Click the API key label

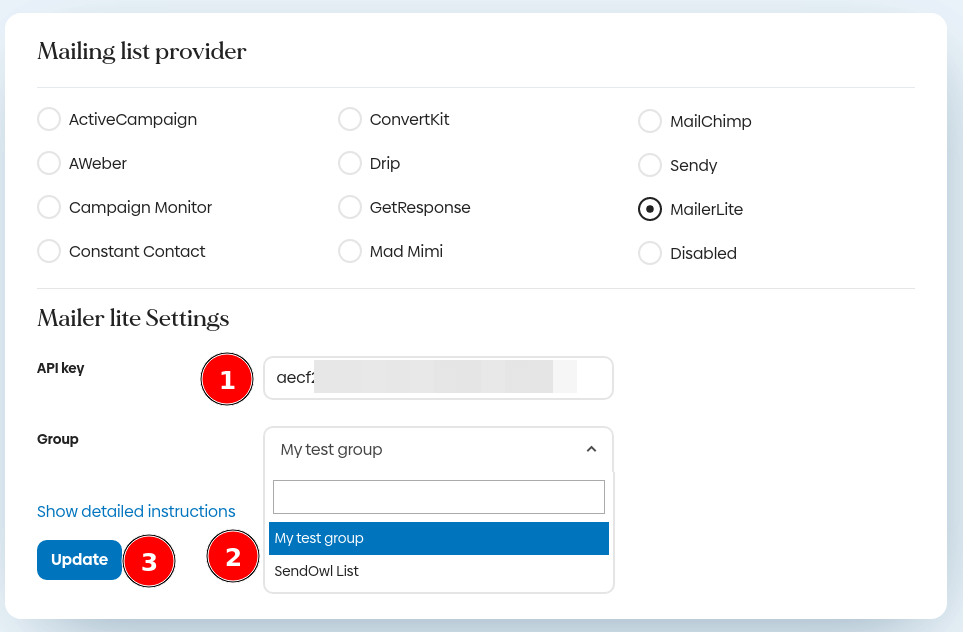pos(60,369)
